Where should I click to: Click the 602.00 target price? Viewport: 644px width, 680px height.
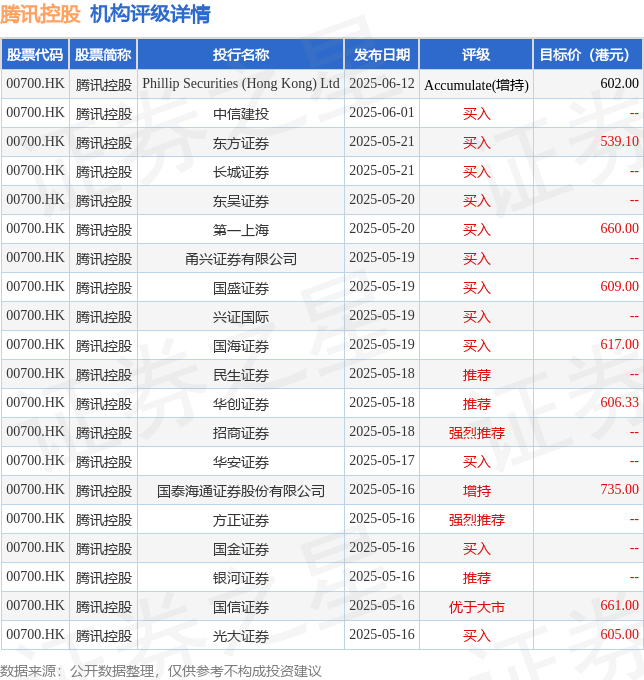pyautogui.click(x=619, y=83)
